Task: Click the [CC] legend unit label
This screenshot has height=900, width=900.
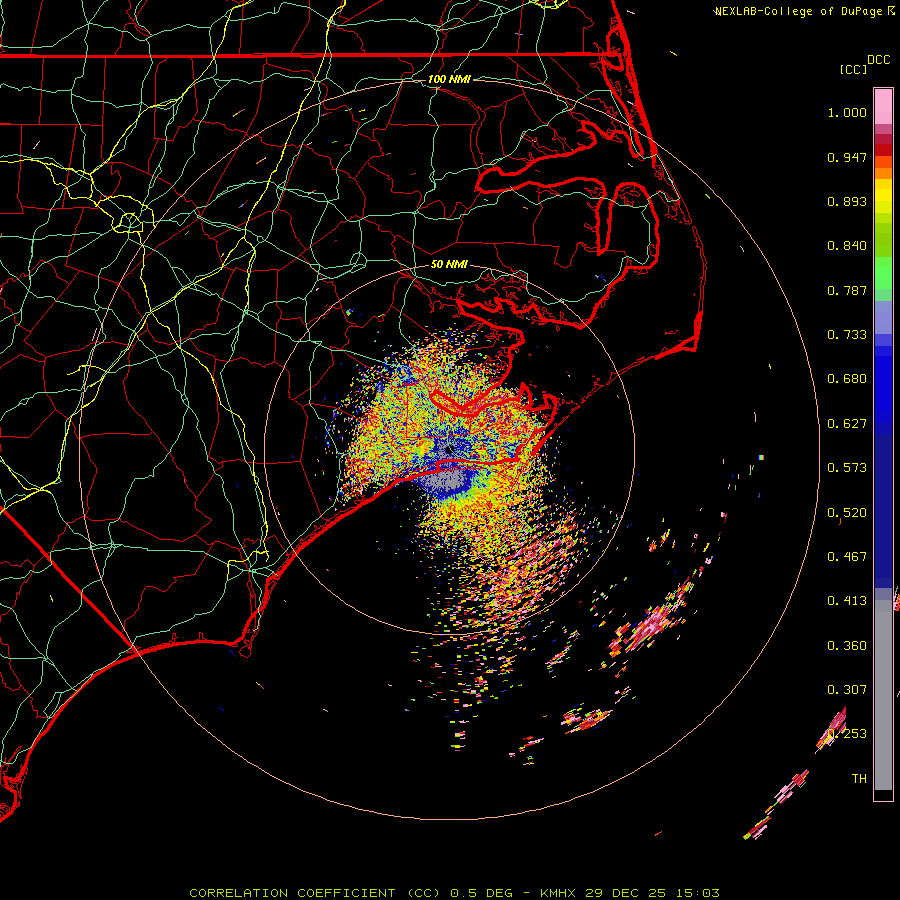Action: pyautogui.click(x=853, y=69)
